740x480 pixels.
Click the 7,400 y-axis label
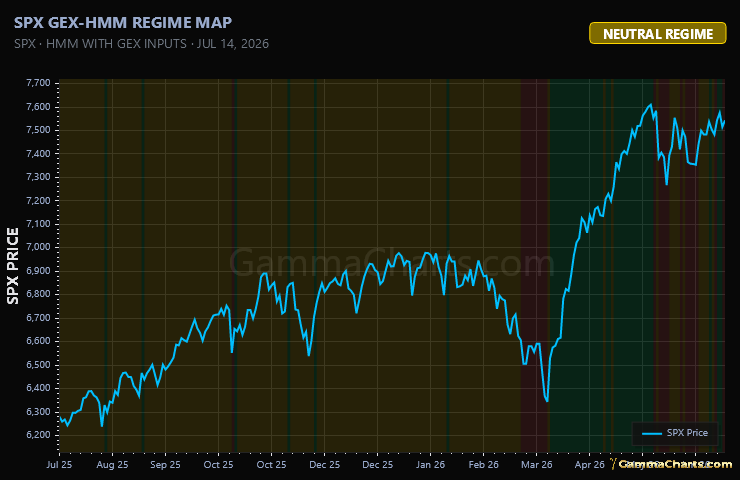(x=38, y=153)
